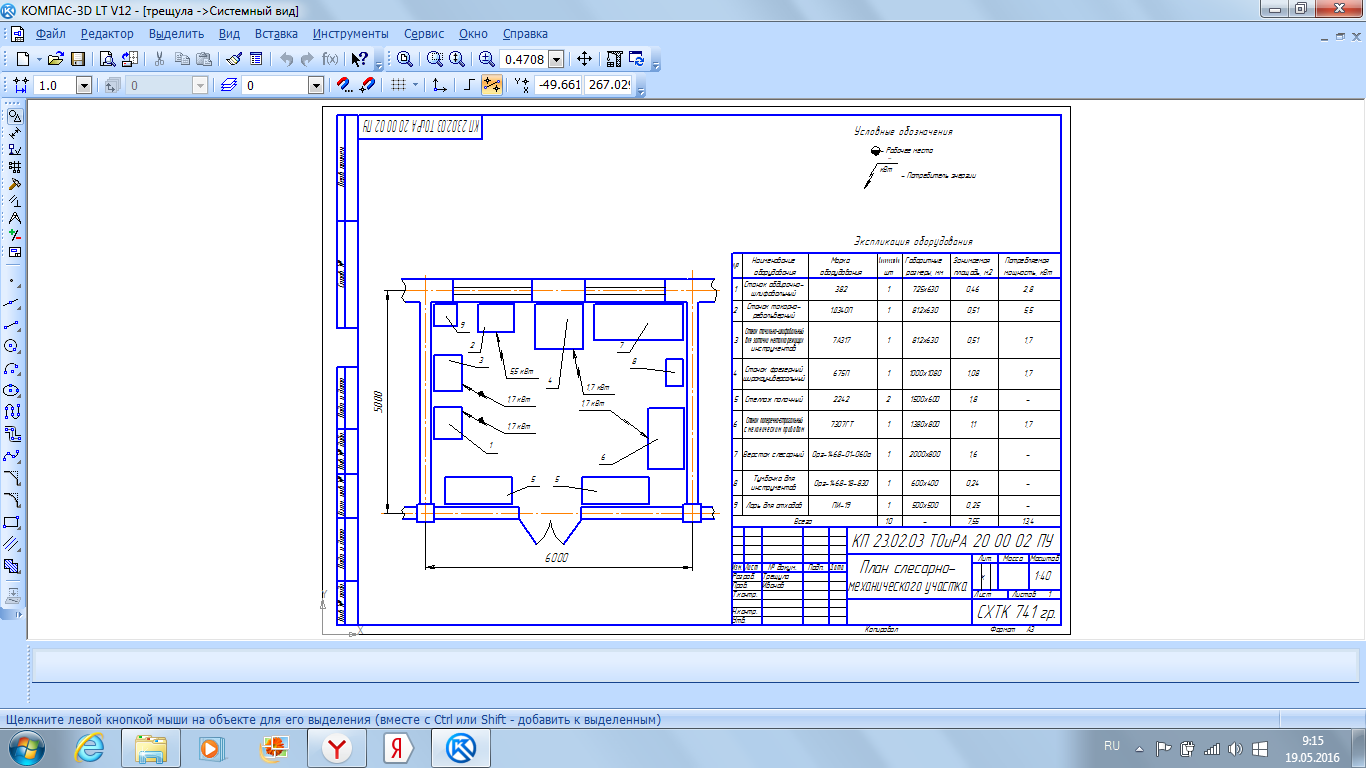Open the layers manager icon
The width and height of the screenshot is (1366, 768).
point(229,86)
